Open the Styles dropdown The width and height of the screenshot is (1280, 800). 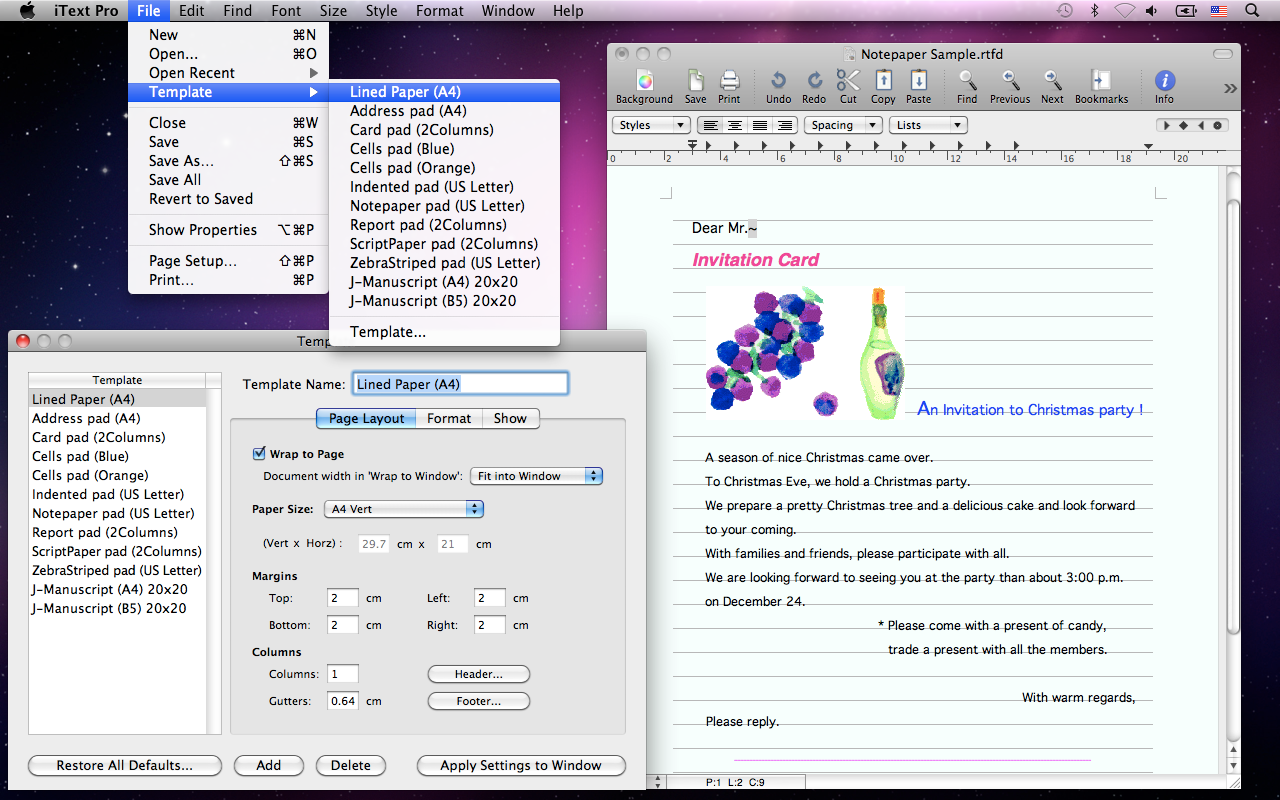[651, 125]
